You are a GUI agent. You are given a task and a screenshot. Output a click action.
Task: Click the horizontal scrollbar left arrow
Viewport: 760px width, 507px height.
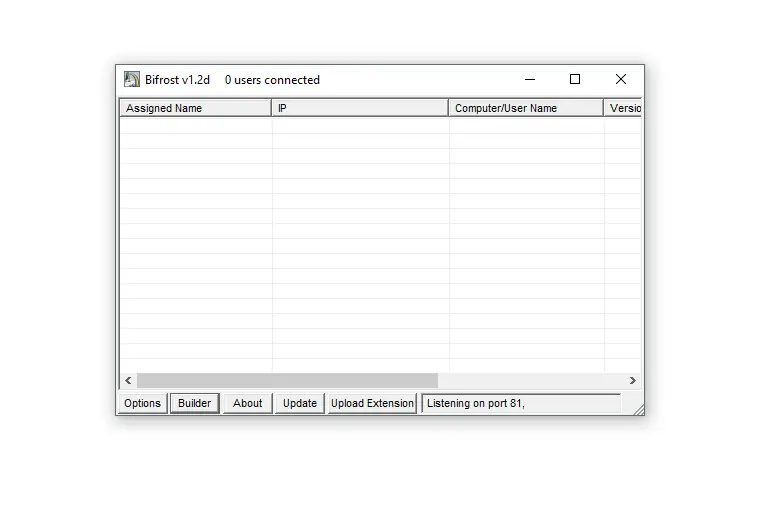pyautogui.click(x=128, y=380)
